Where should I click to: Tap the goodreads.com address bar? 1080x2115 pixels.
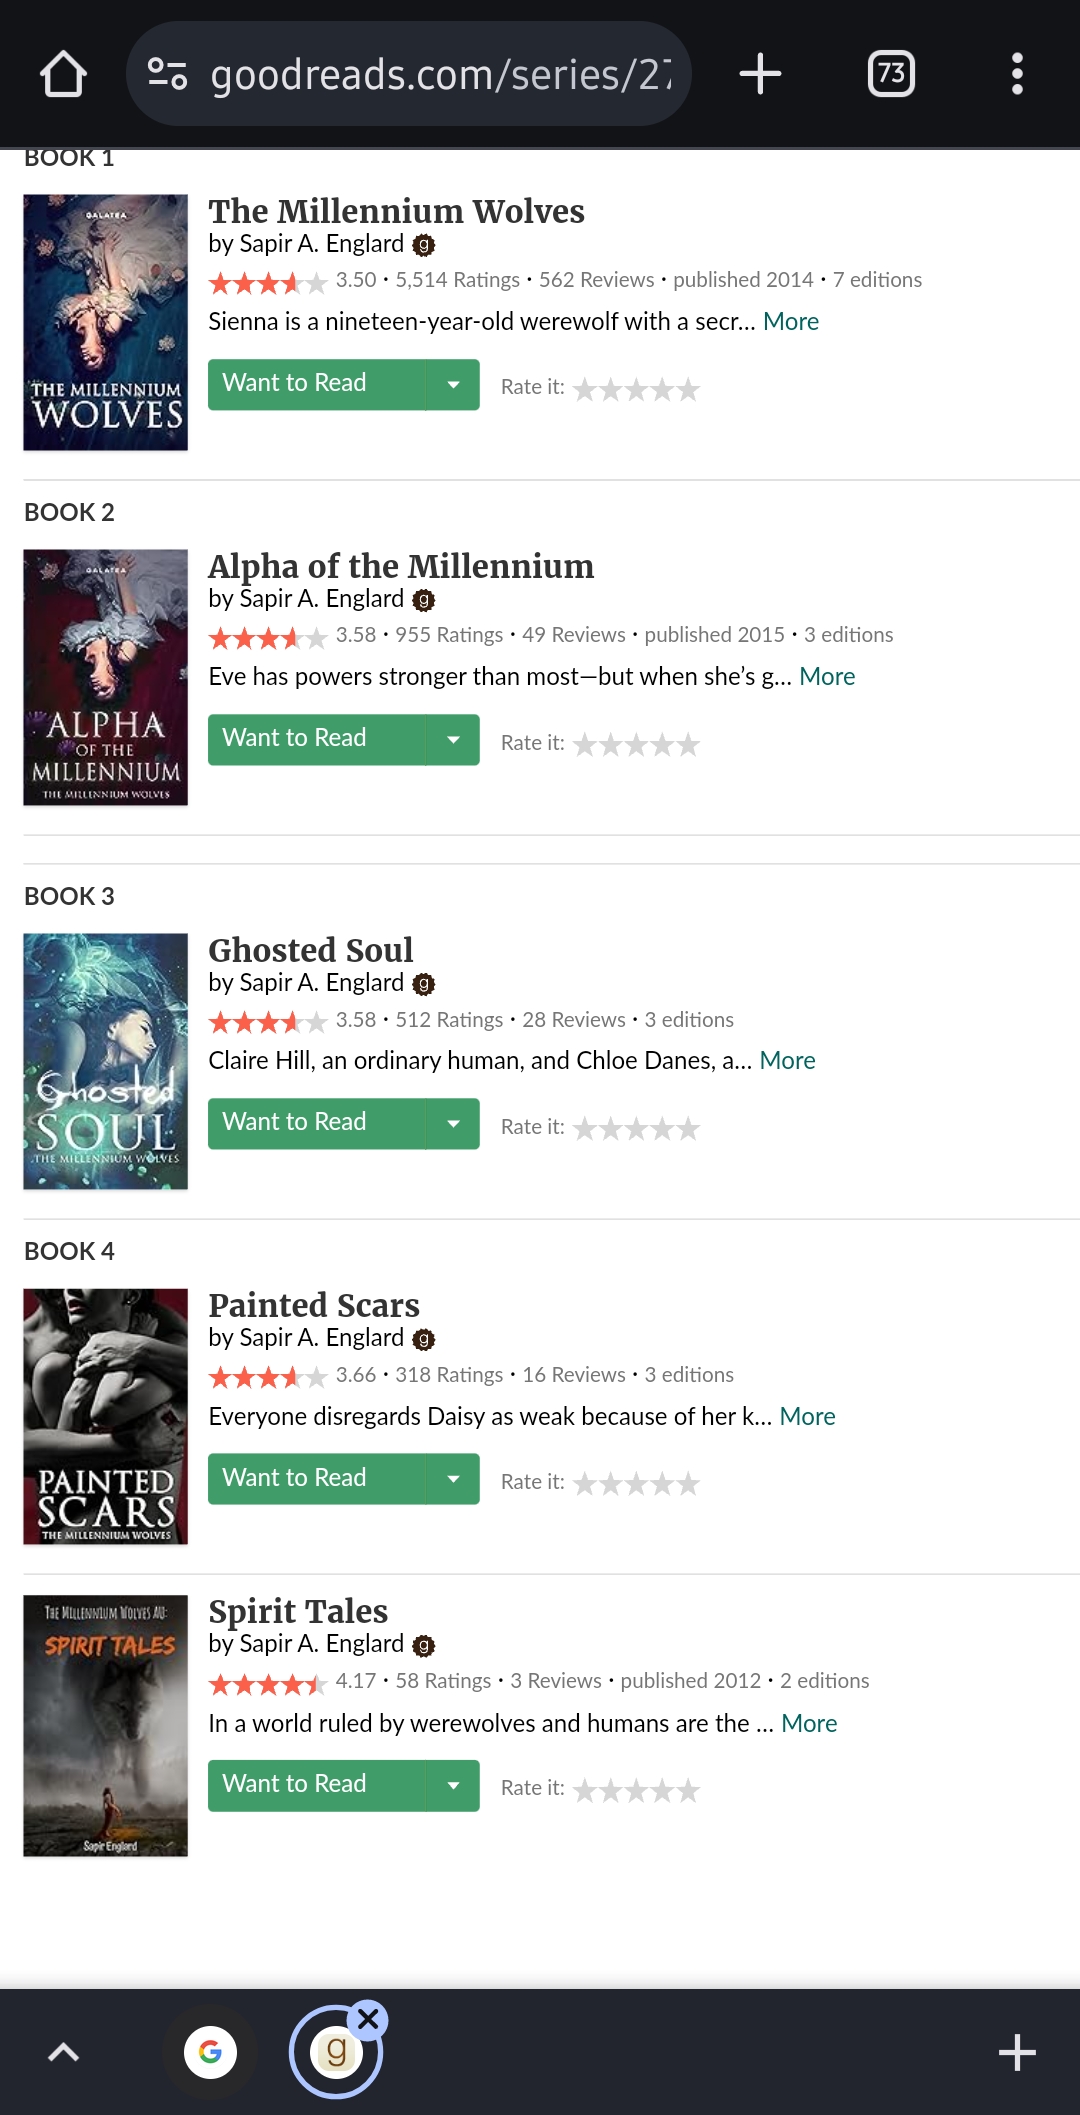tap(440, 74)
